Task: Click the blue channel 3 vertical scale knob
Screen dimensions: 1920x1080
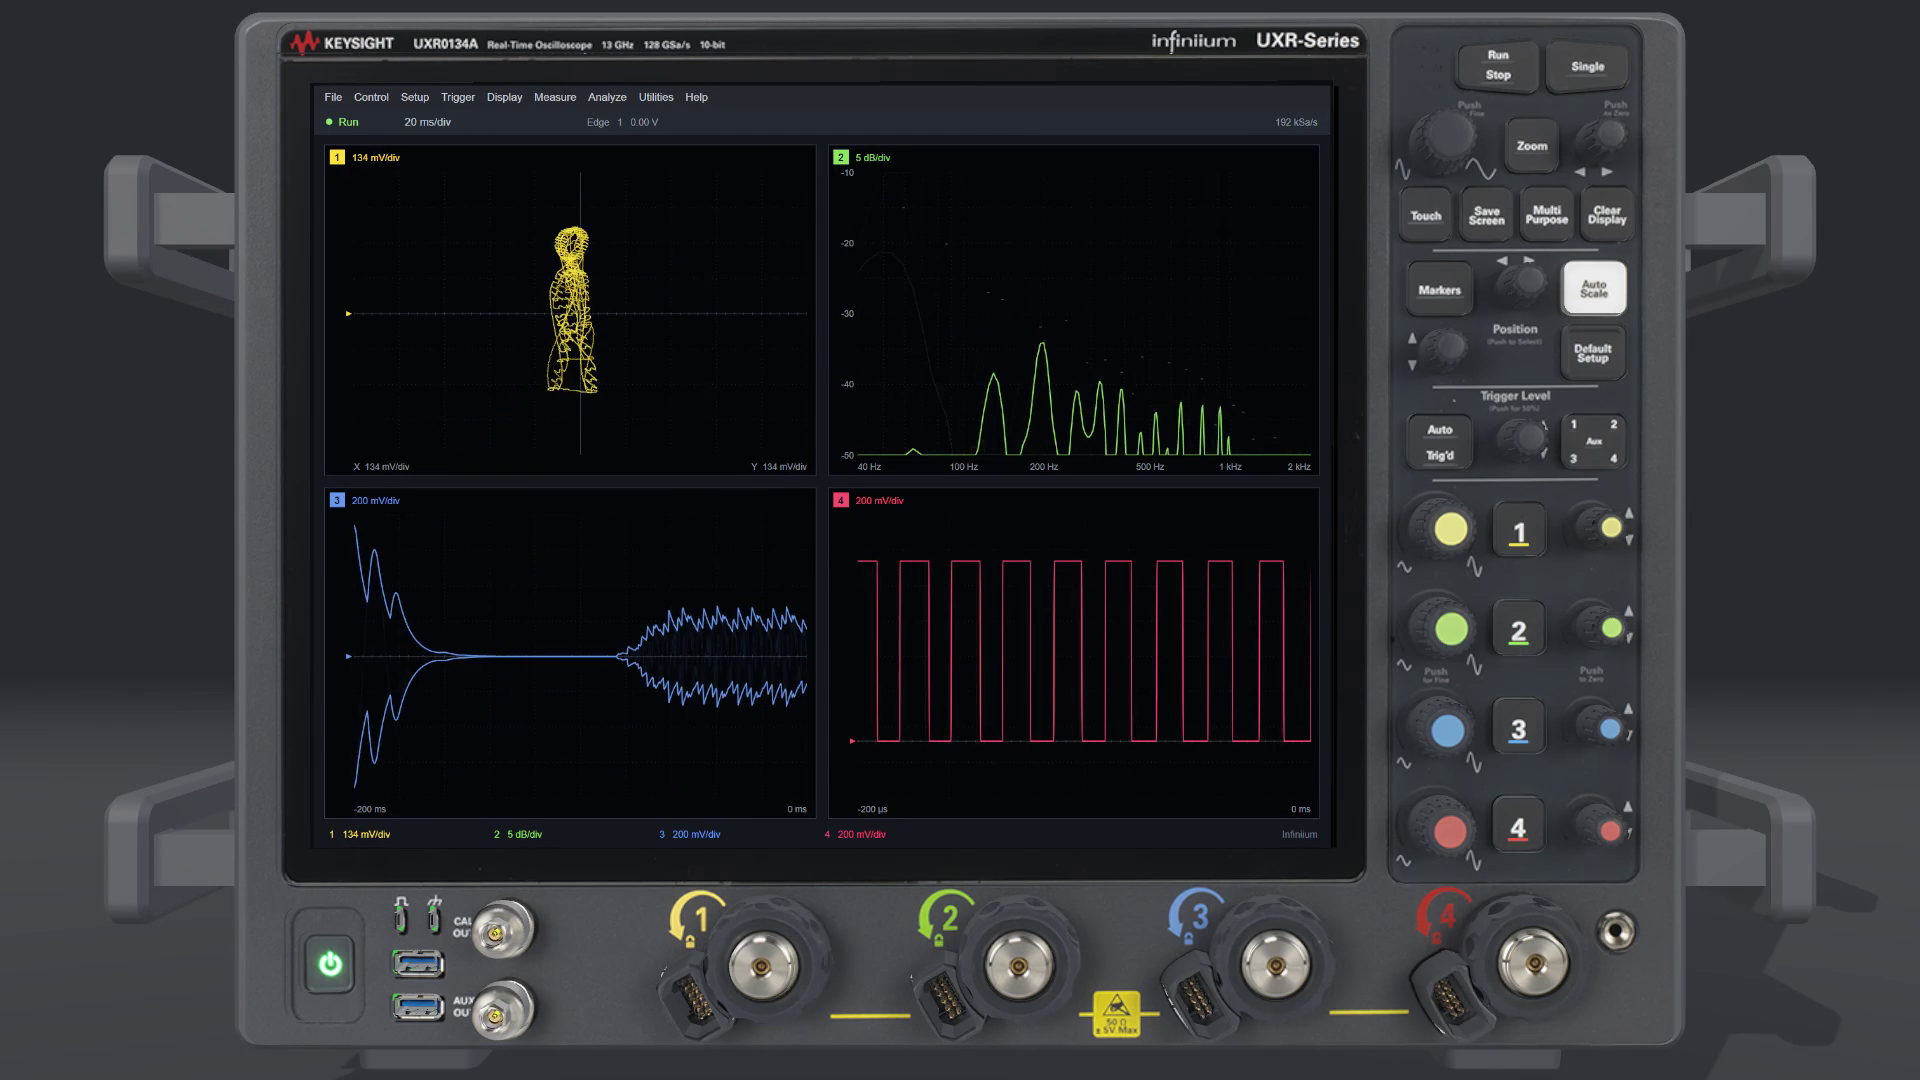Action: pyautogui.click(x=1446, y=731)
